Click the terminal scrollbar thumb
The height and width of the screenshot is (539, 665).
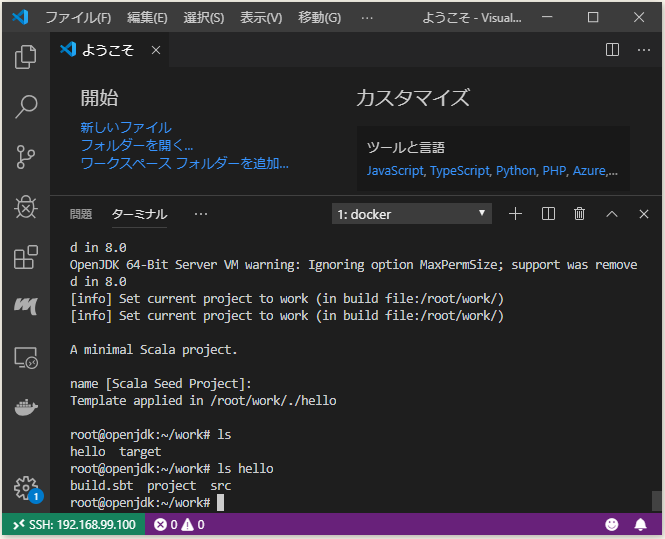tap(657, 500)
